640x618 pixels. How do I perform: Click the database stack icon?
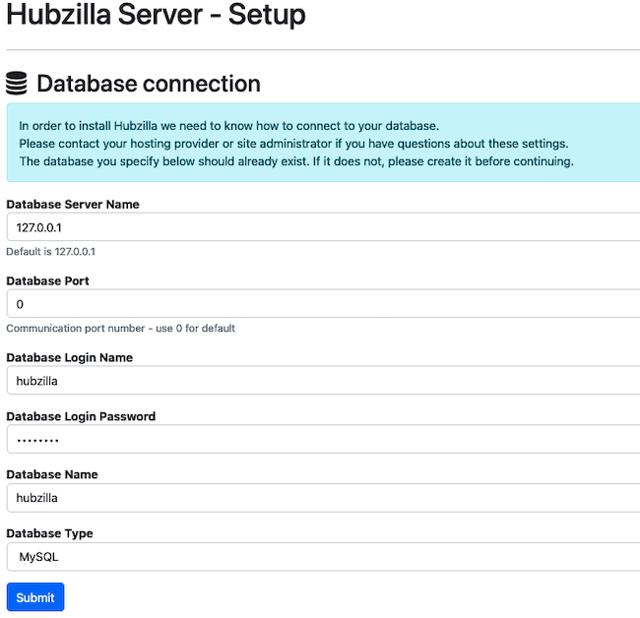tap(17, 84)
